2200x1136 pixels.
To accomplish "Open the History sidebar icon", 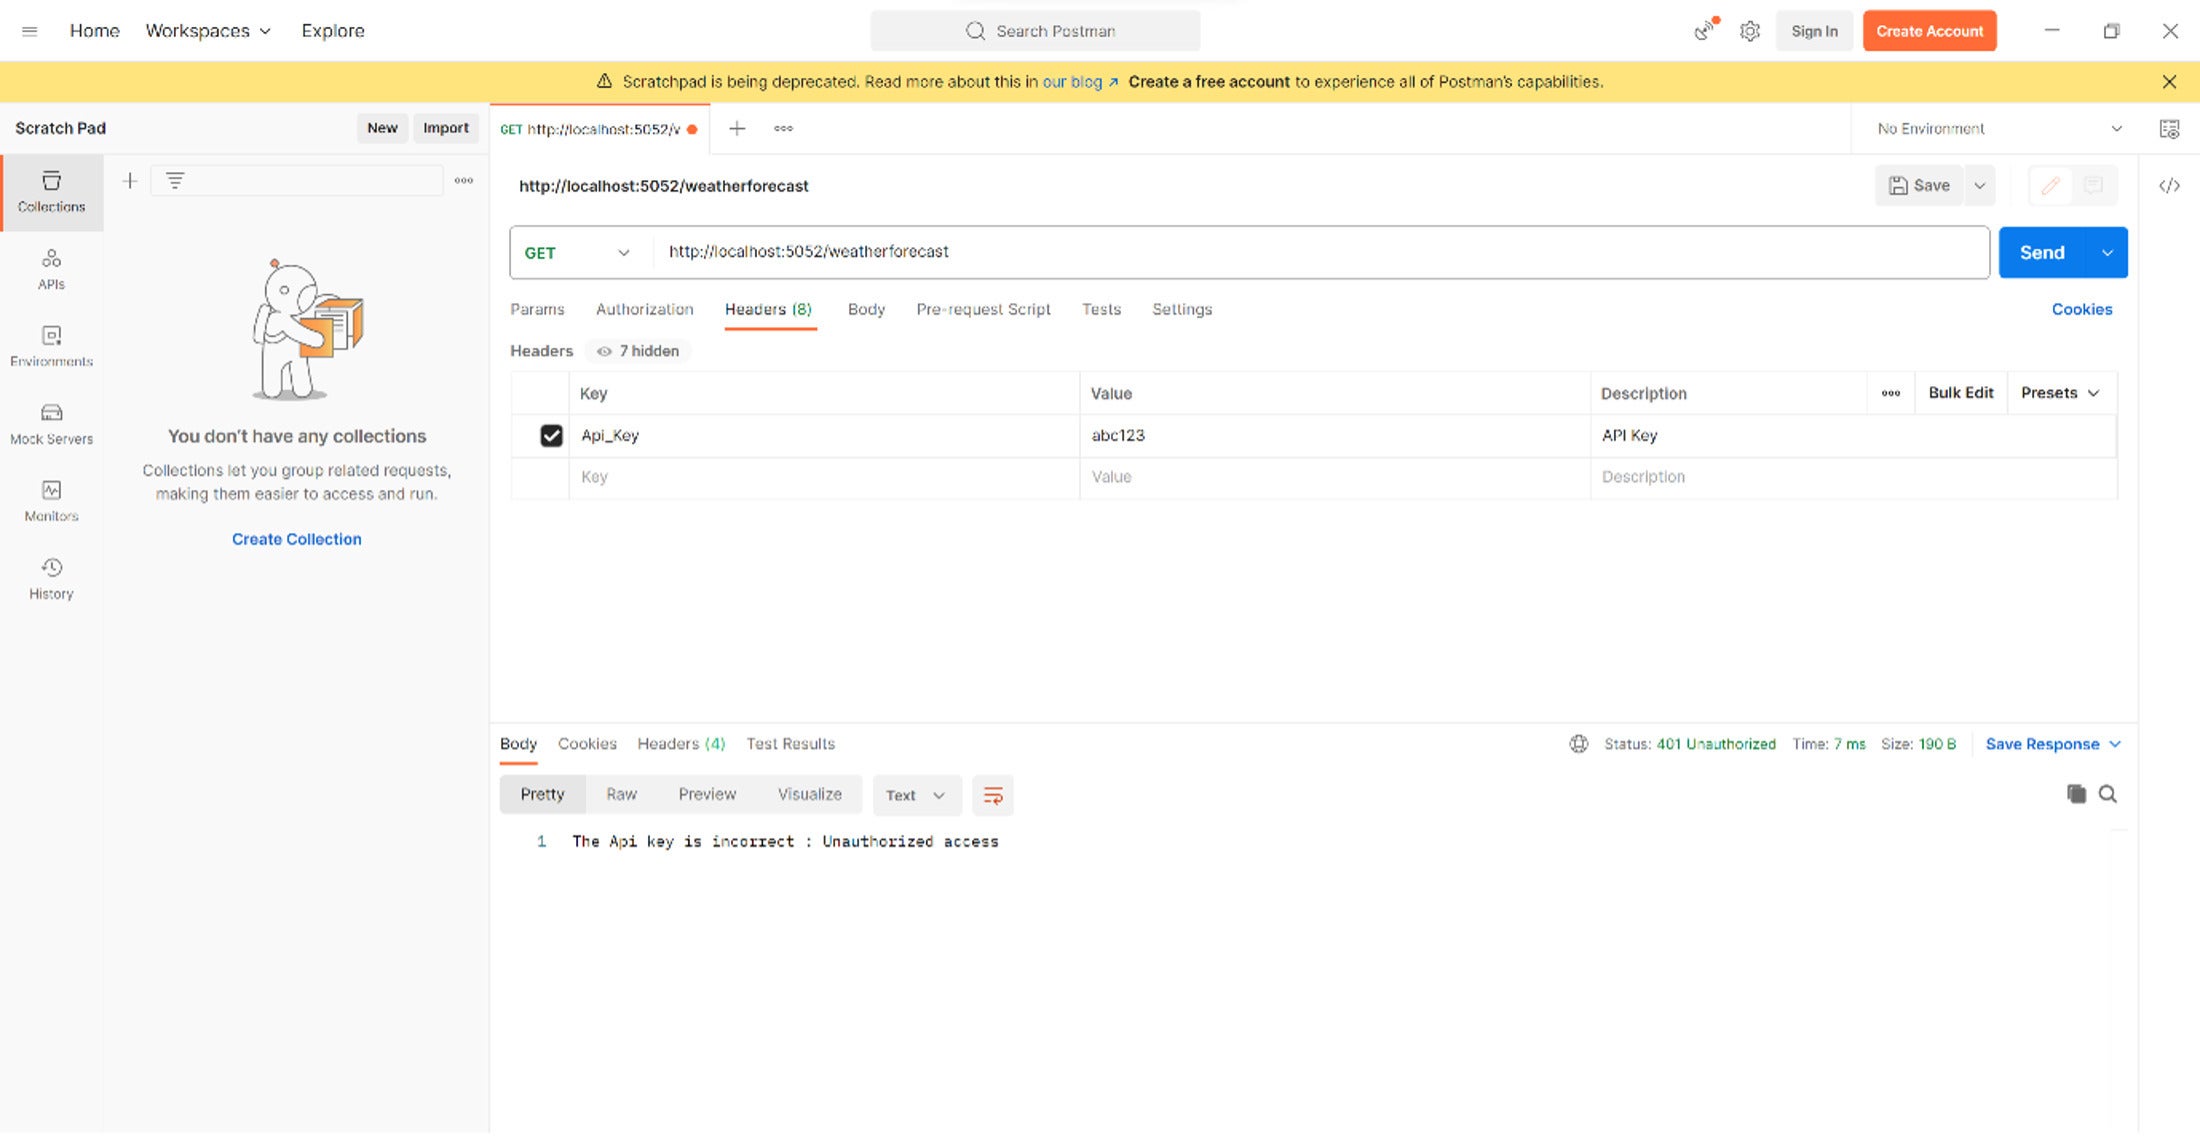I will click(x=51, y=579).
